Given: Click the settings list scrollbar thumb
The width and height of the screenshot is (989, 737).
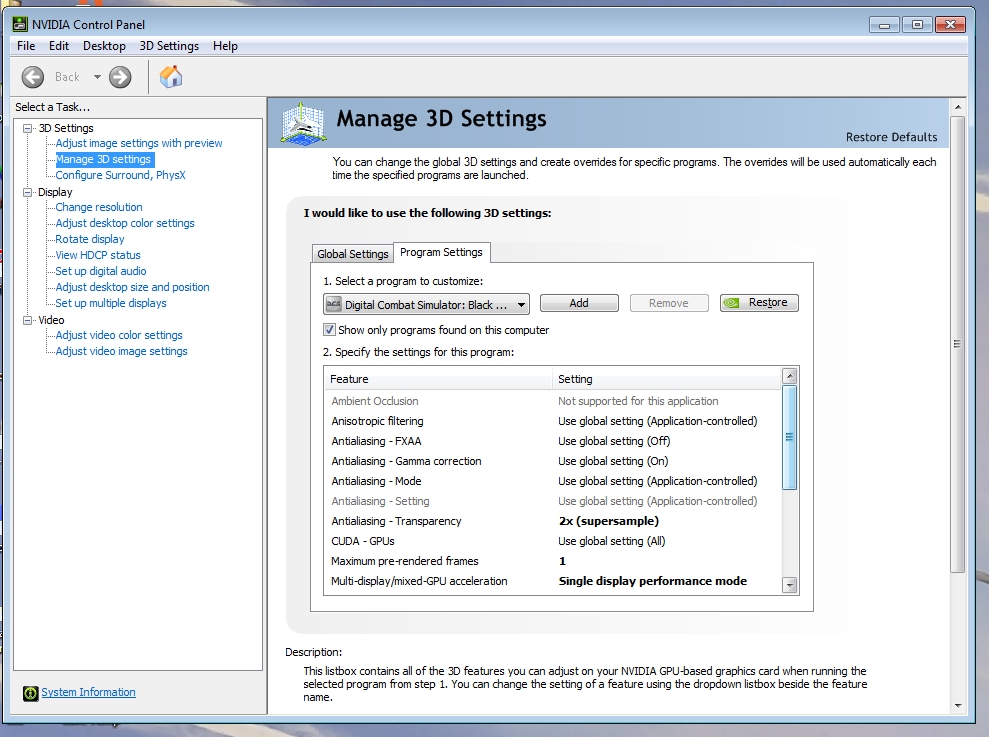Looking at the screenshot, I should tap(790, 437).
